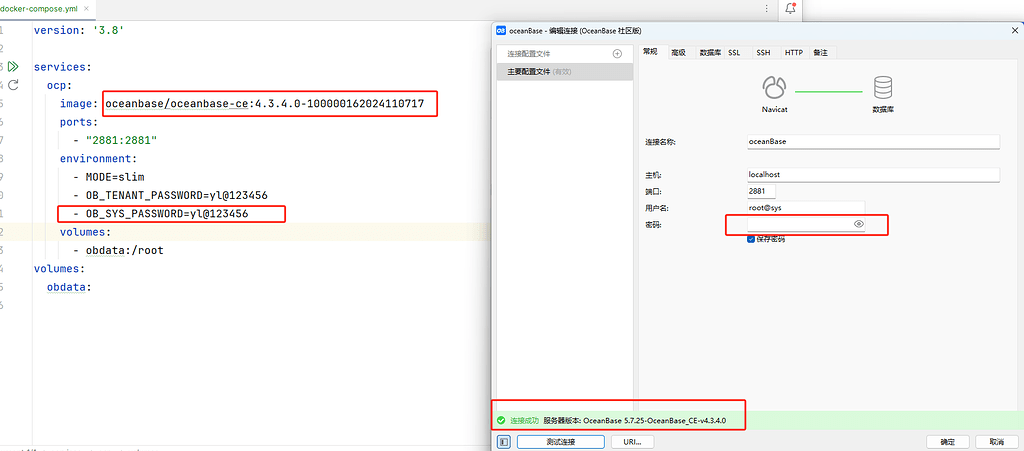The height and width of the screenshot is (451, 1024).
Task: Click the 测试连接 button
Action: [x=560, y=441]
